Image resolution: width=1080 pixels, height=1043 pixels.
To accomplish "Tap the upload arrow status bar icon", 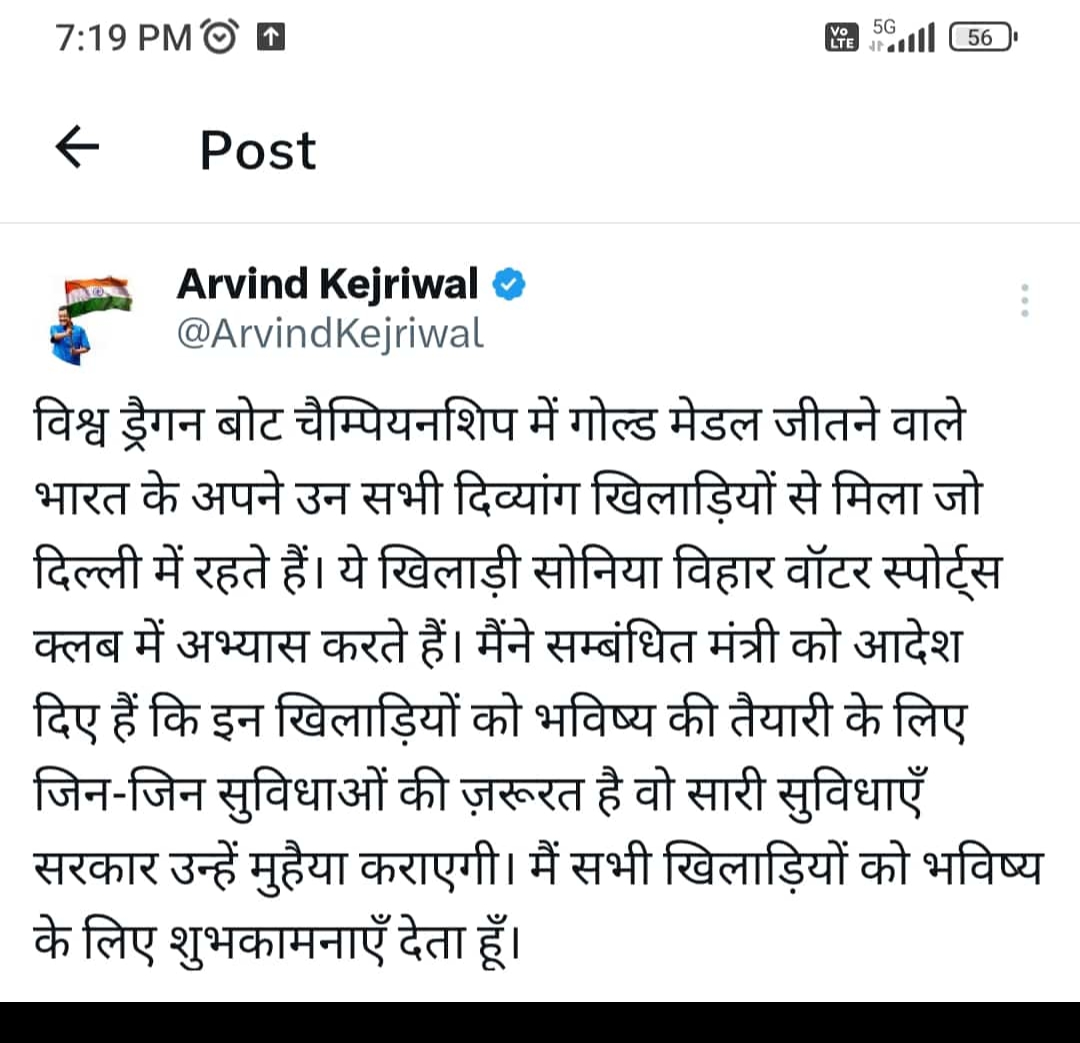I will [271, 38].
